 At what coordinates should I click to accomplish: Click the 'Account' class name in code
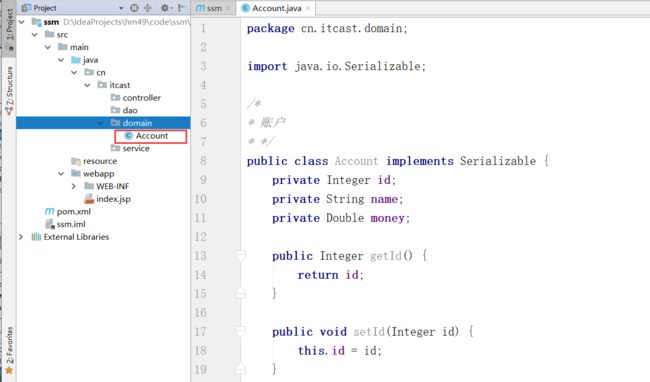(356, 161)
